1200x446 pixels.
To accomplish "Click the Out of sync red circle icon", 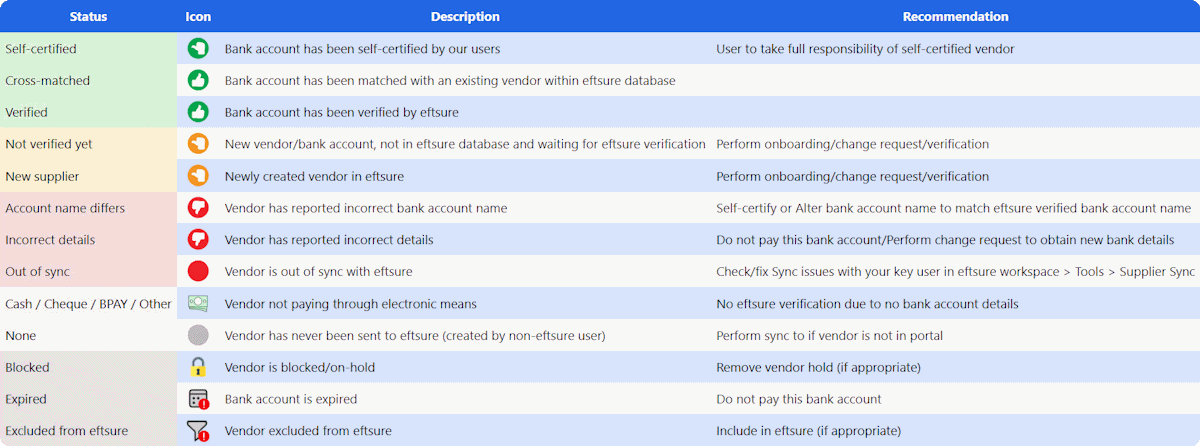I will pyautogui.click(x=198, y=271).
